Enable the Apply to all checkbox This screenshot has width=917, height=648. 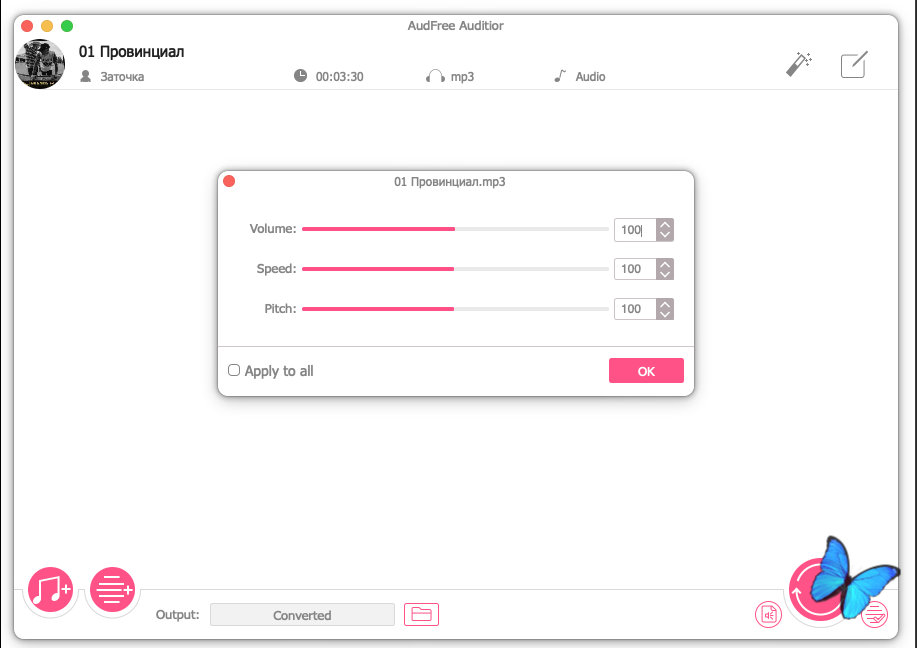(234, 370)
